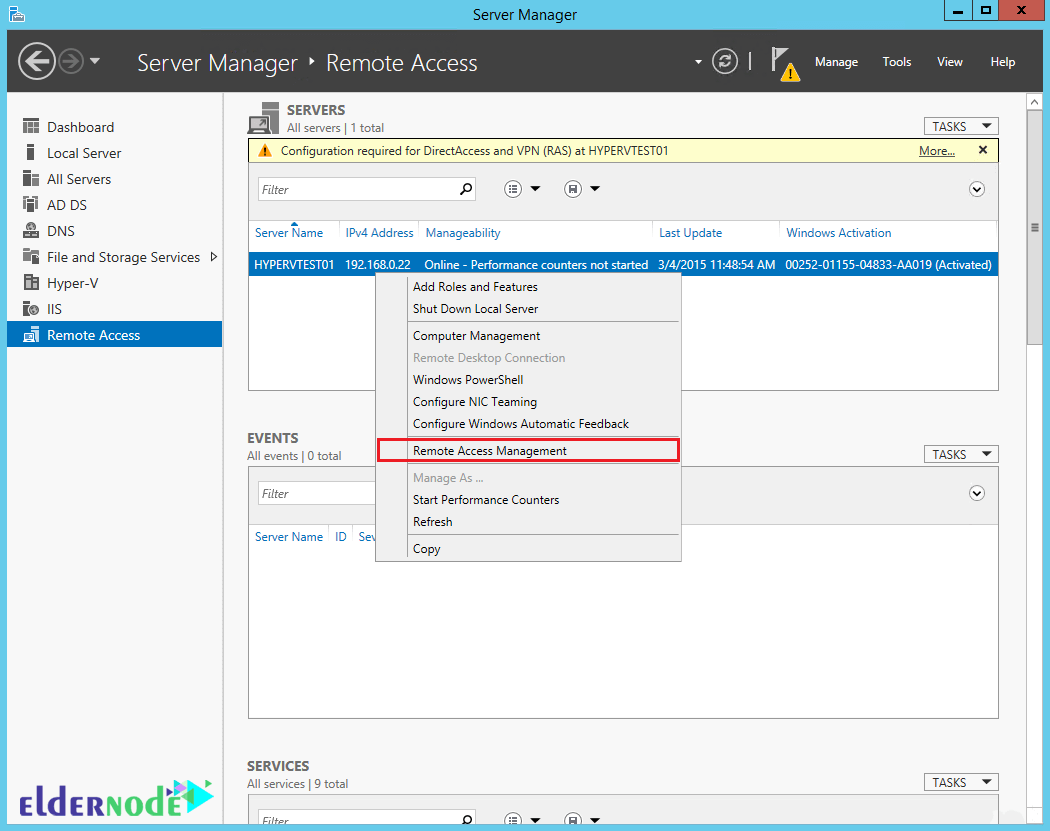Open the SERVICES section TASKS dropdown
The width and height of the screenshot is (1050, 831).
(x=961, y=782)
